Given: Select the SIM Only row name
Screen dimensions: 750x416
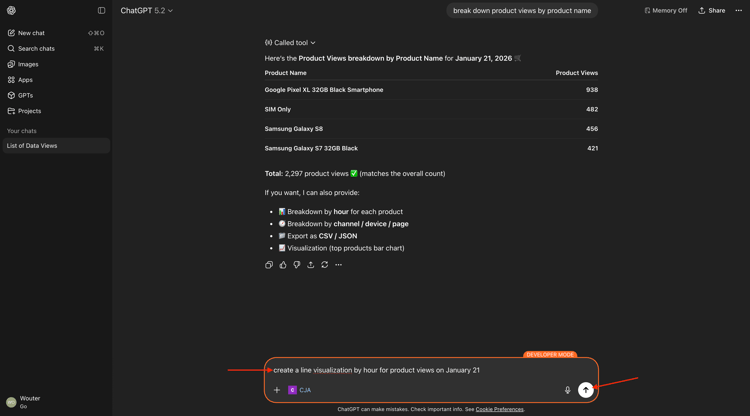Looking at the screenshot, I should [277, 109].
